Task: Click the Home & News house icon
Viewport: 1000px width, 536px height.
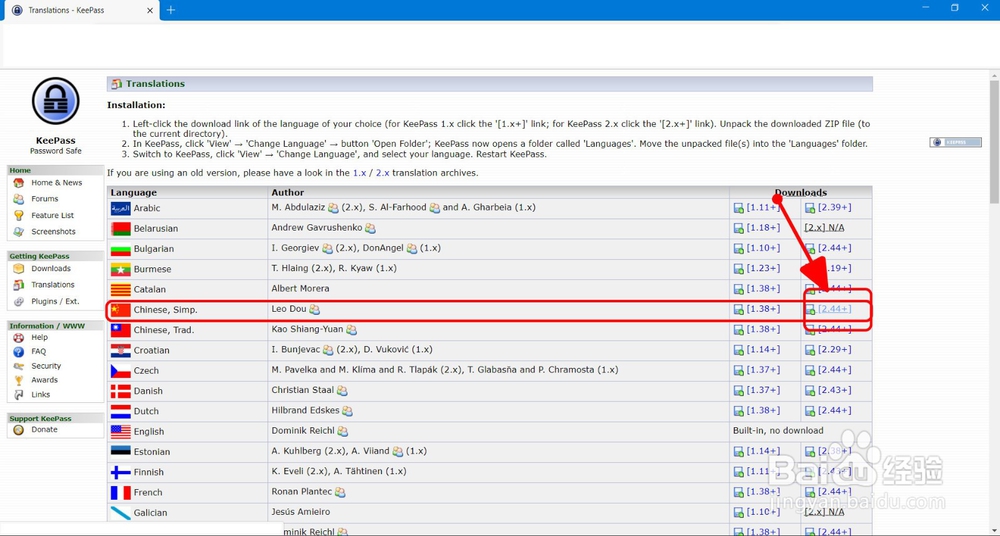Action: click(x=18, y=182)
